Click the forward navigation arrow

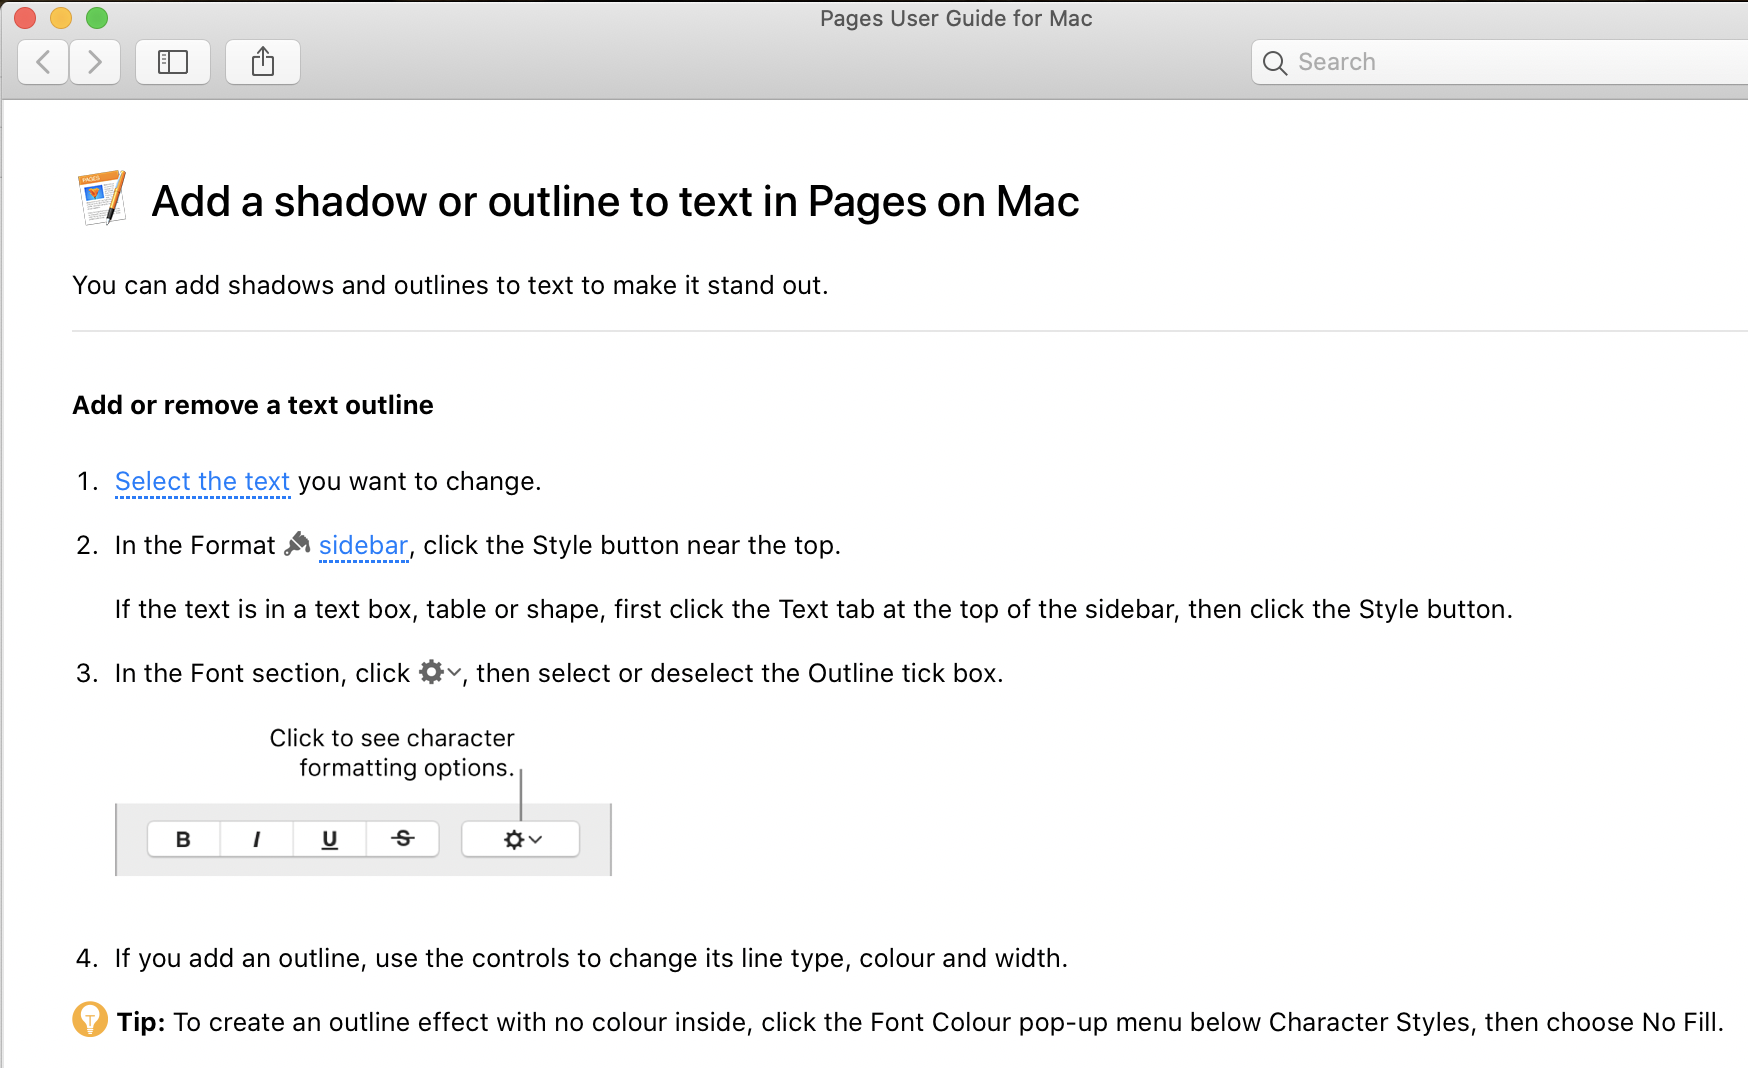[95, 62]
